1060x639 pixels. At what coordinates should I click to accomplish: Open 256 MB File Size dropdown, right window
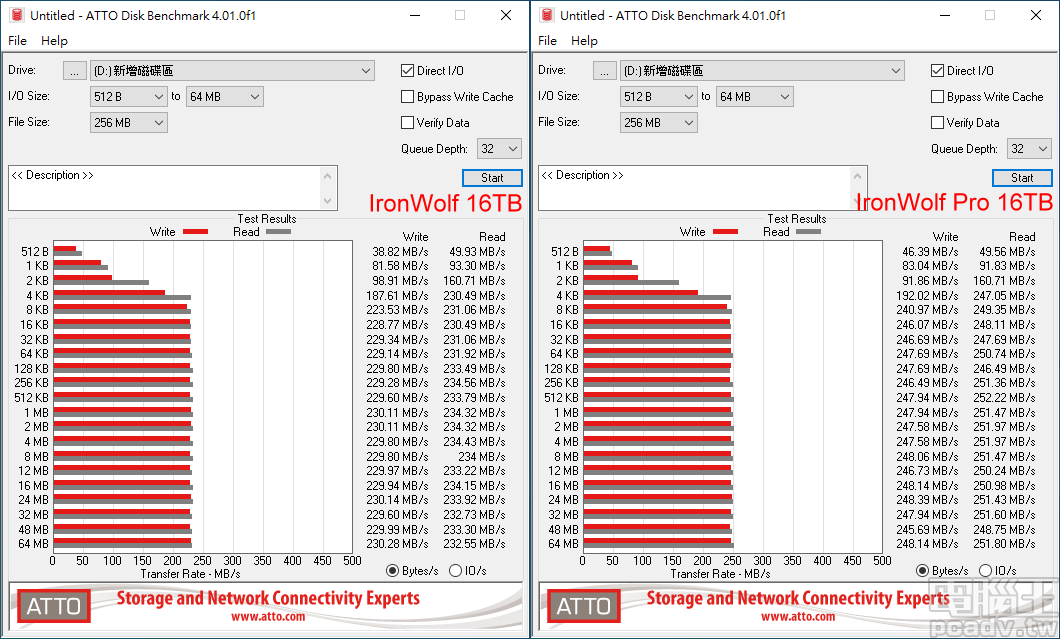(x=658, y=122)
